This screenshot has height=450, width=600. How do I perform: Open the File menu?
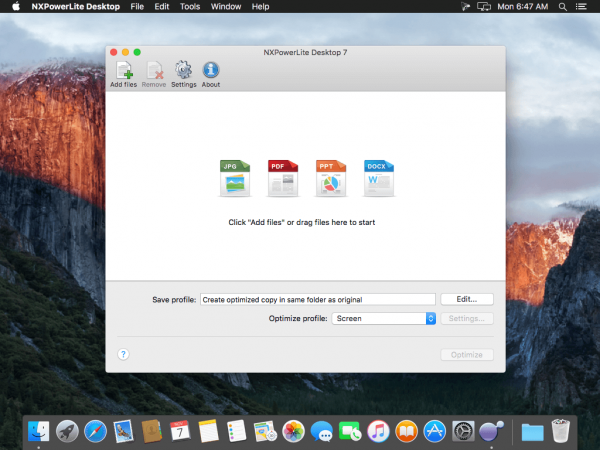(x=137, y=7)
